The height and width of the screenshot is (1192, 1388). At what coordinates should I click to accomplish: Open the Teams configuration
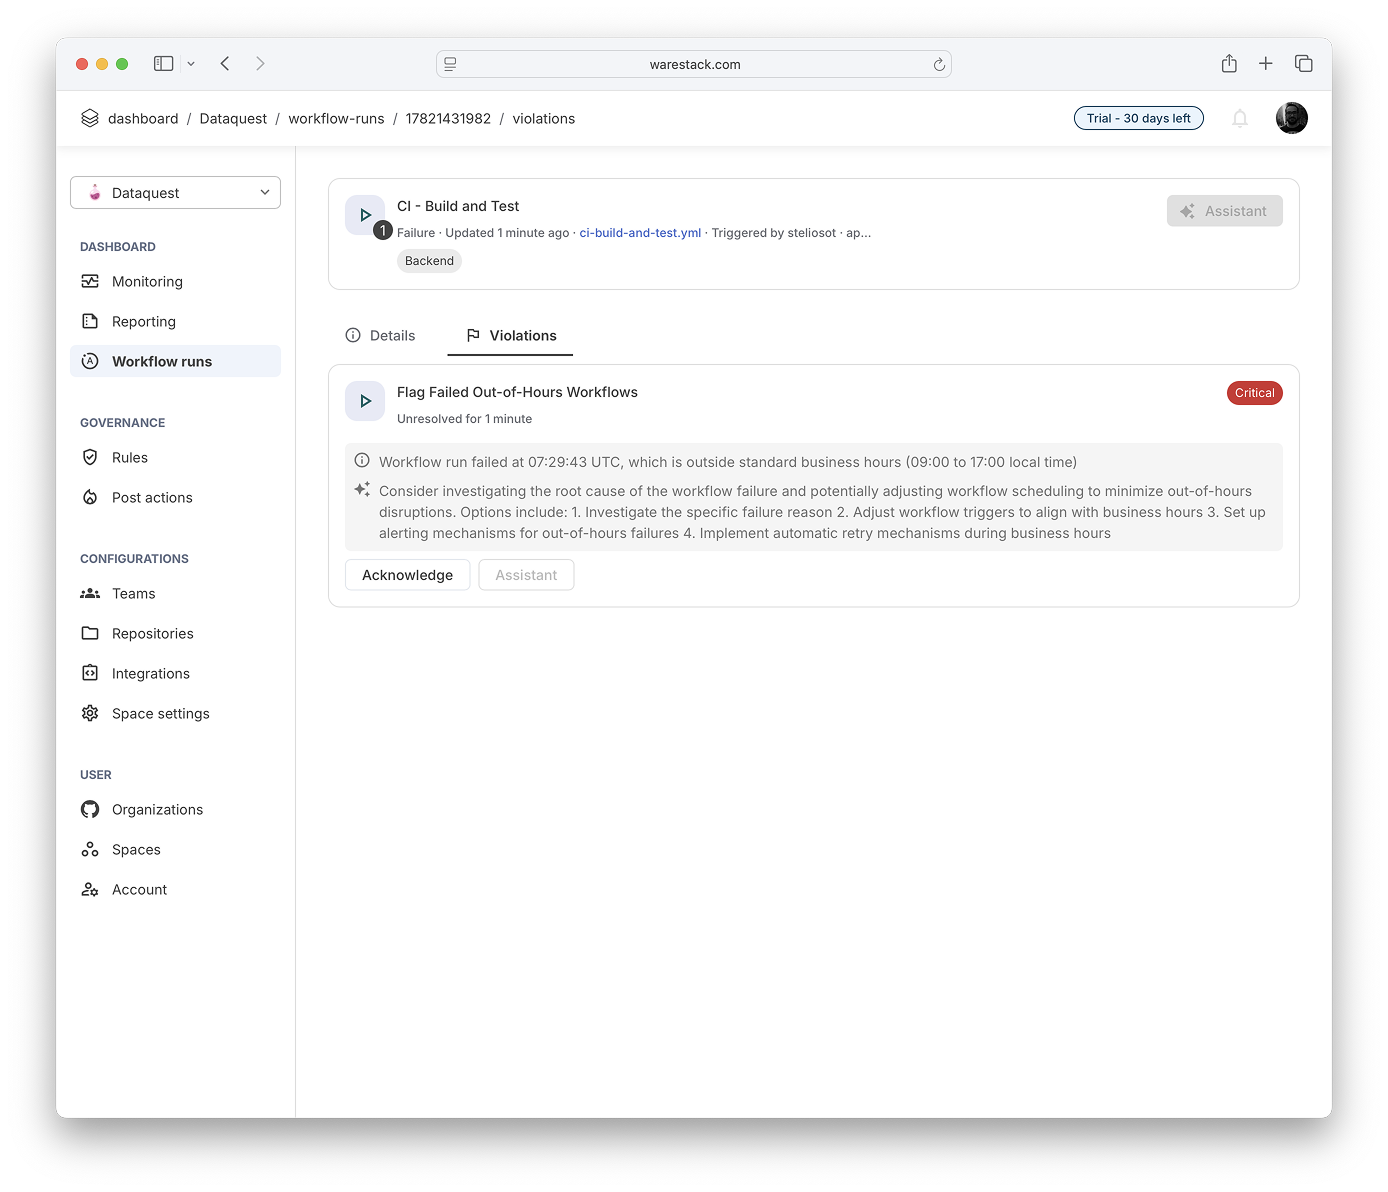tap(133, 594)
